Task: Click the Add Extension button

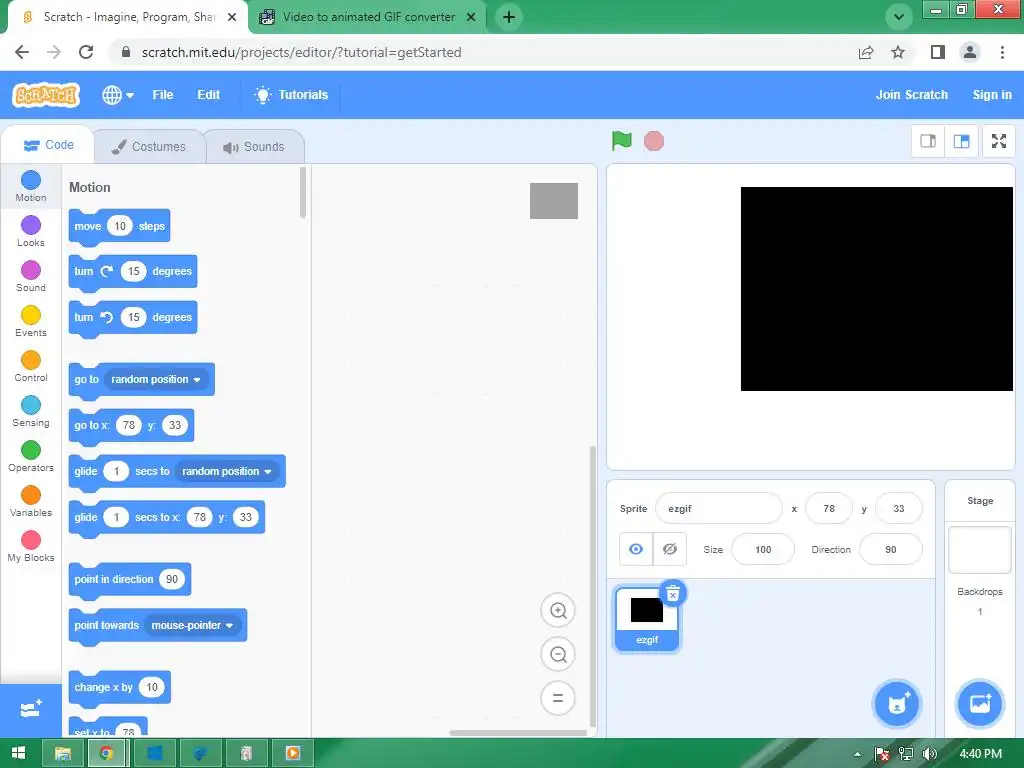Action: pyautogui.click(x=31, y=709)
